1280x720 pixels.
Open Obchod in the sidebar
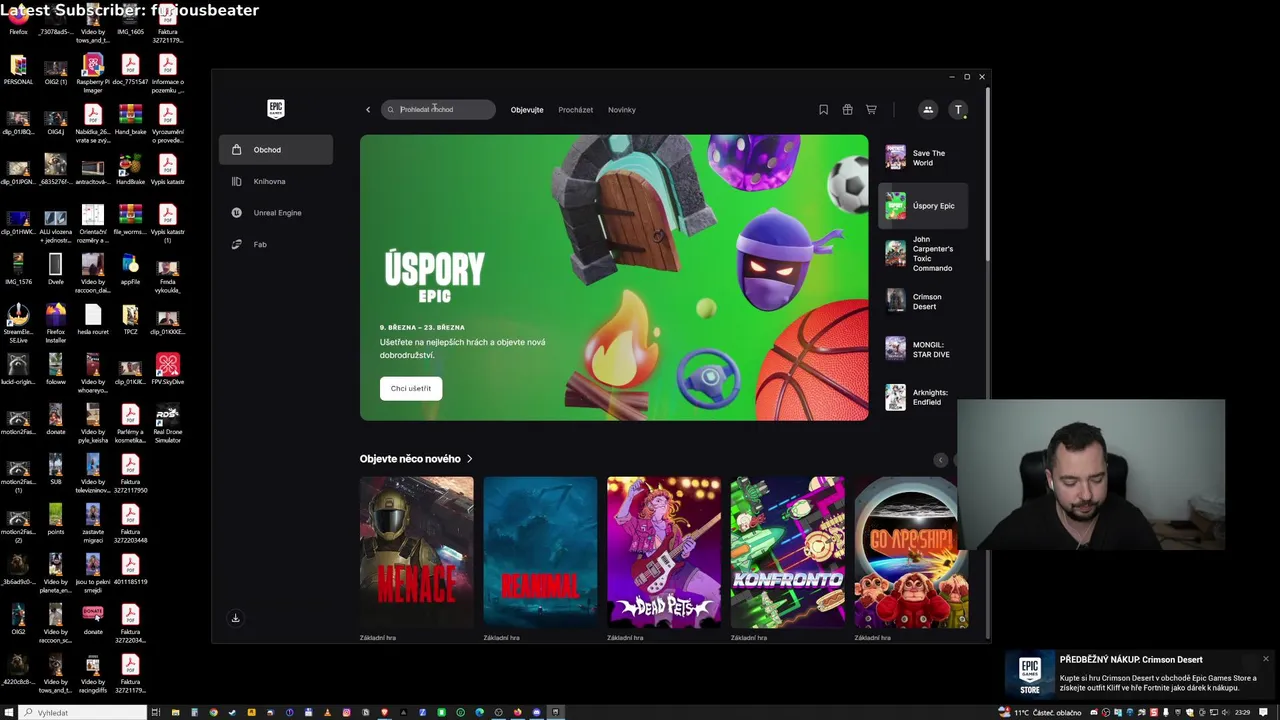pos(276,150)
